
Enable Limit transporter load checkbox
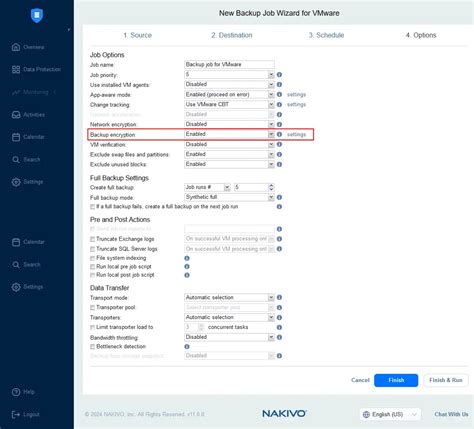pyautogui.click(x=92, y=328)
